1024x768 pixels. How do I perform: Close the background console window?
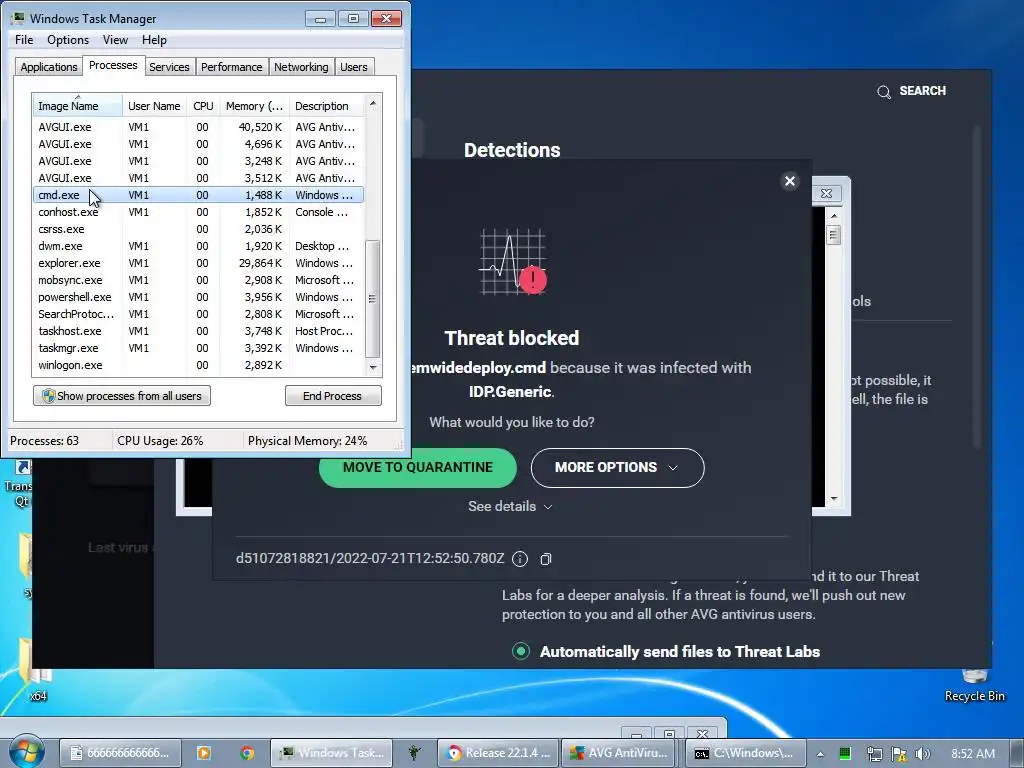[826, 193]
